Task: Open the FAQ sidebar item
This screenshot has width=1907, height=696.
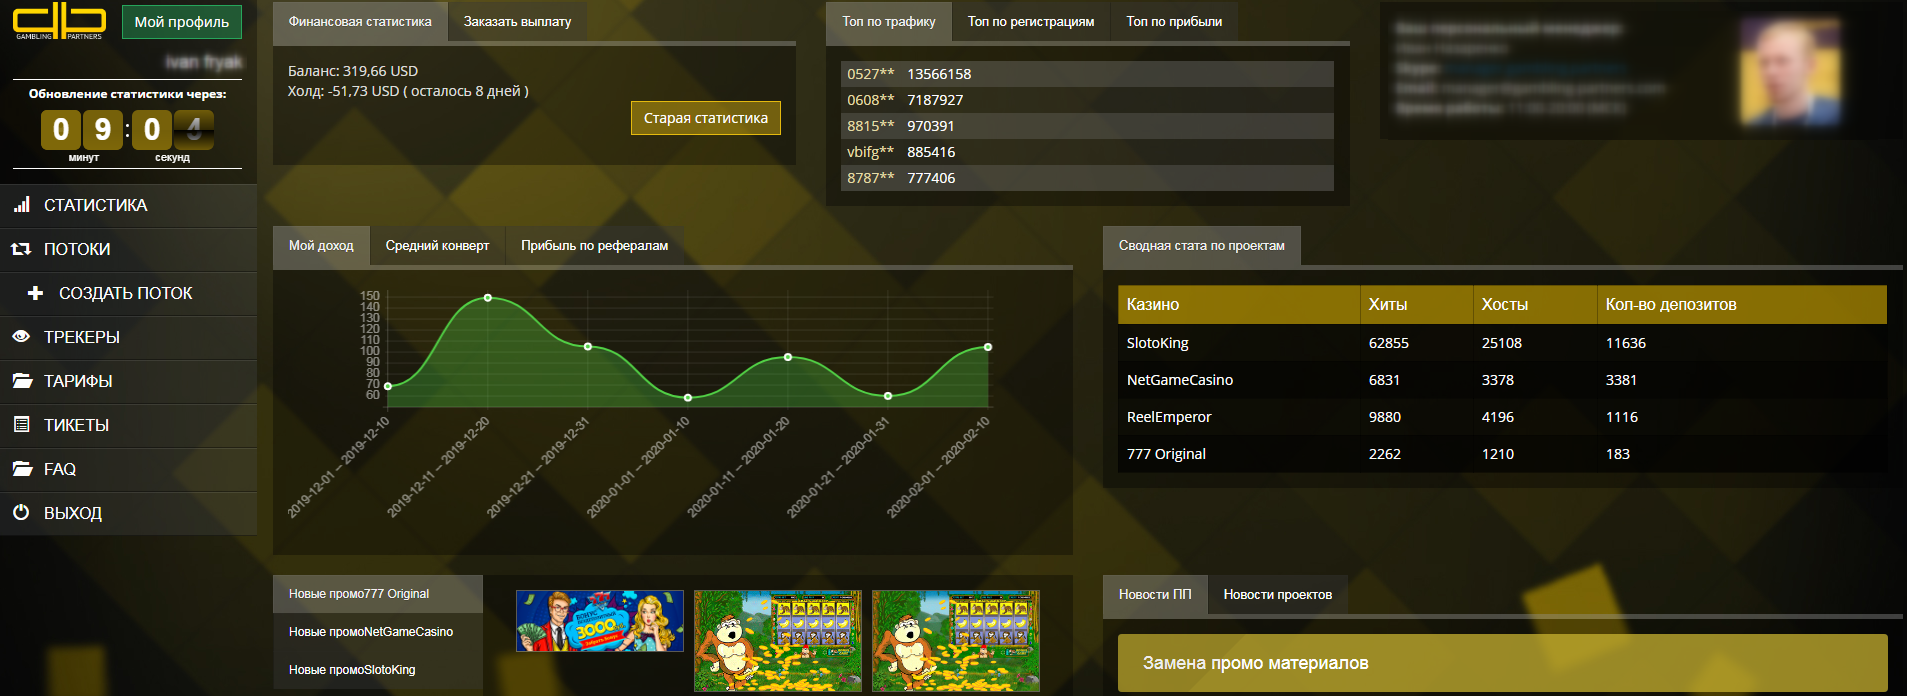Action: pyautogui.click(x=128, y=469)
